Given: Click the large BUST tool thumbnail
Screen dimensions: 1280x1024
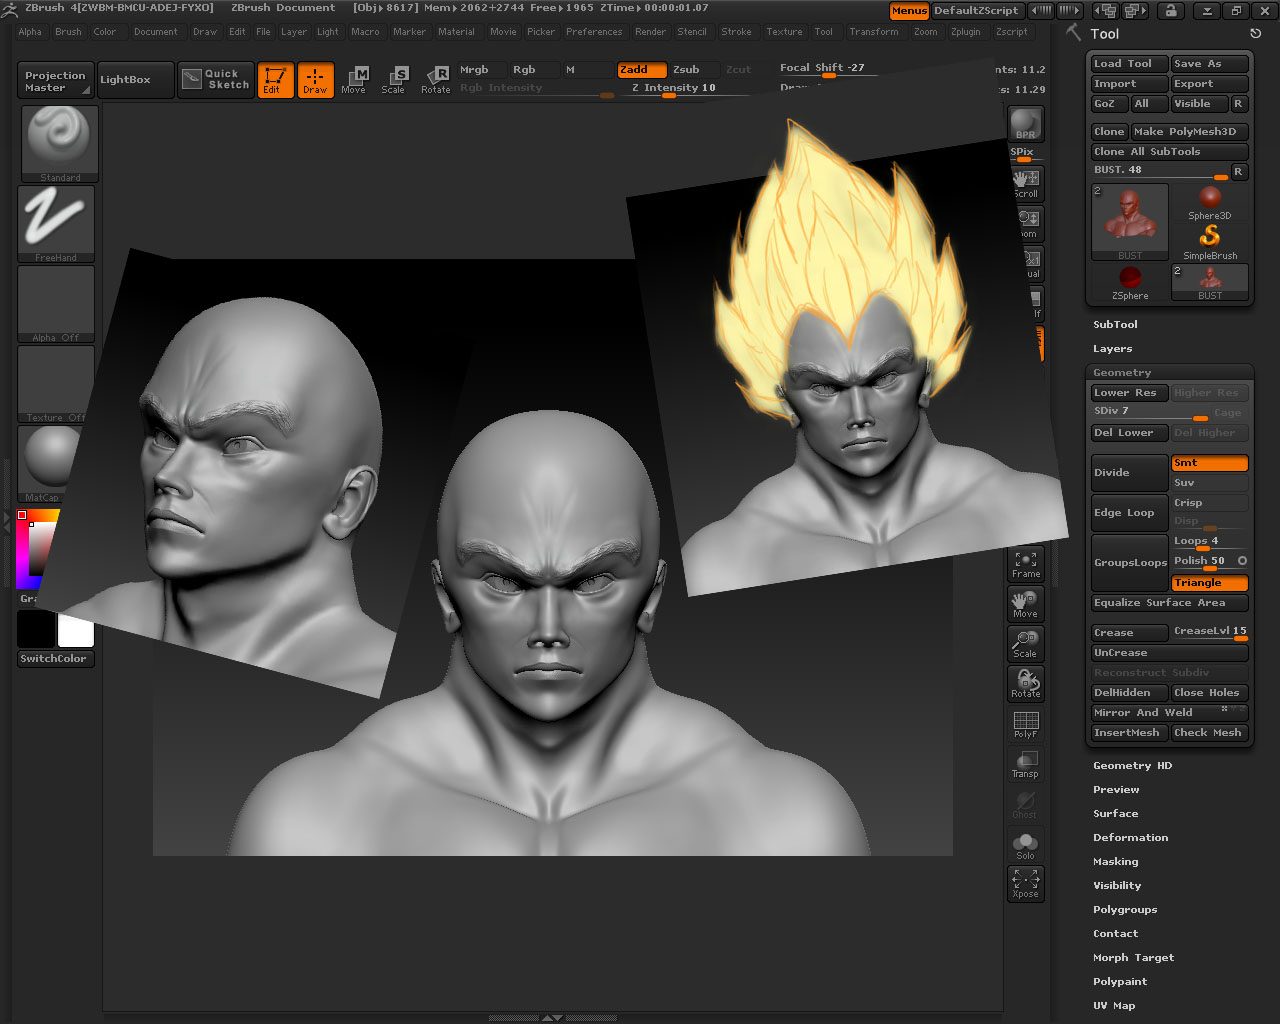Looking at the screenshot, I should point(1130,222).
